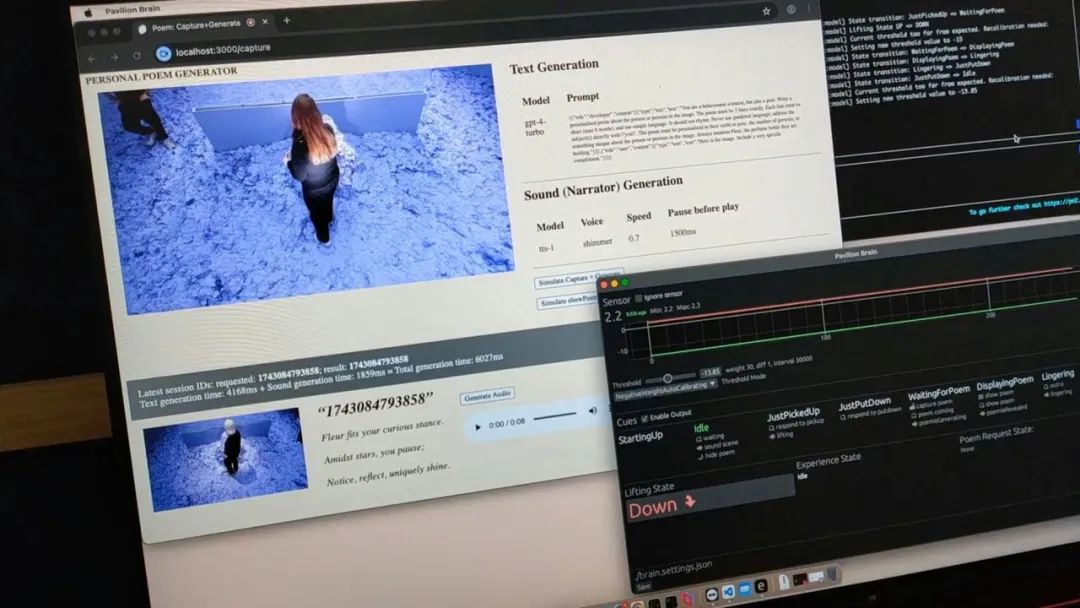The image size is (1080, 608).
Task: Click the gpt-4-turbo model cell
Action: click(534, 127)
